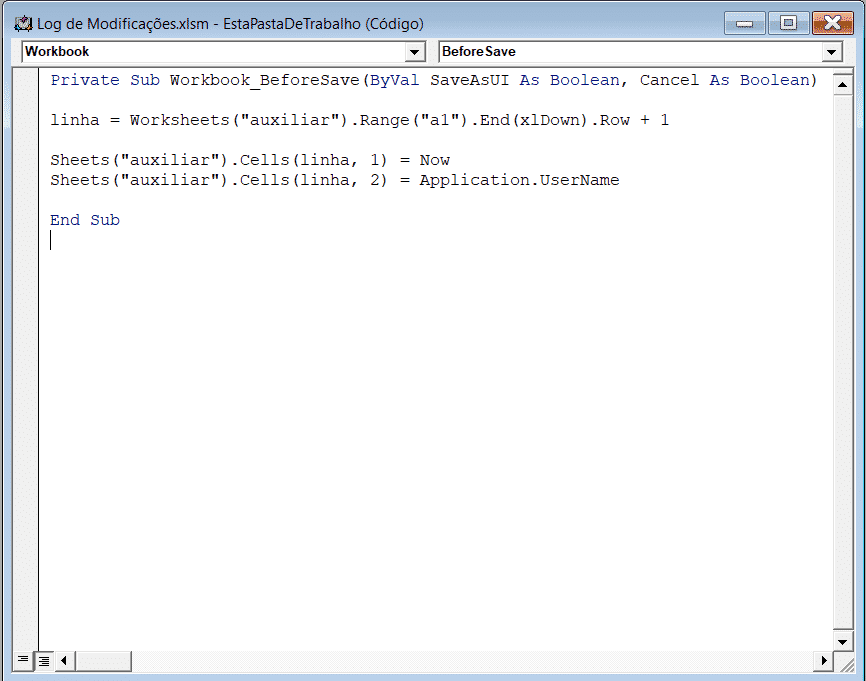The width and height of the screenshot is (866, 681).
Task: Open the Workbook object dropdown arrow
Action: click(x=414, y=52)
